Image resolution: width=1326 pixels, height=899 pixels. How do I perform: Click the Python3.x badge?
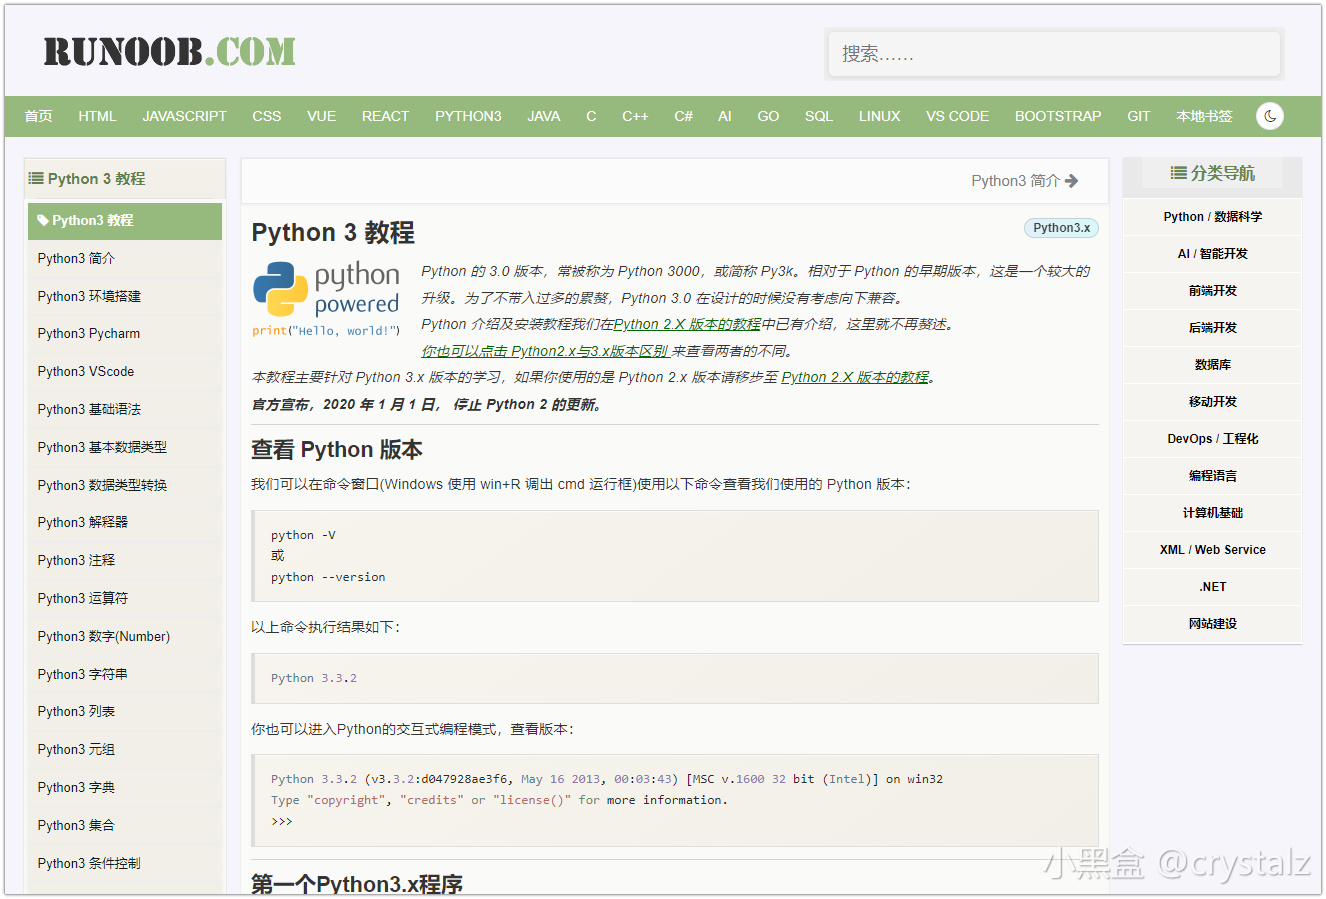pos(1061,228)
